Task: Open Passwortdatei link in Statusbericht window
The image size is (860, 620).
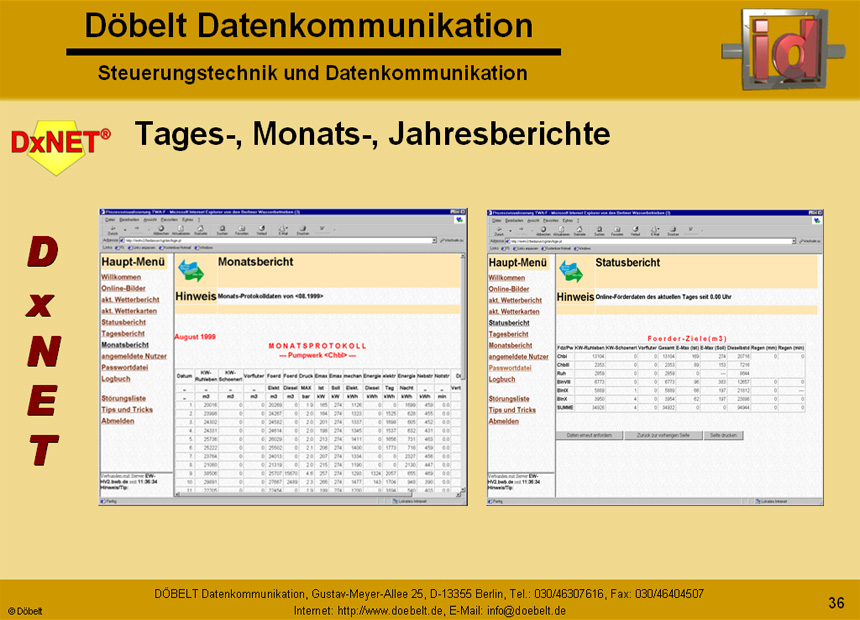Action: pyautogui.click(x=510, y=368)
